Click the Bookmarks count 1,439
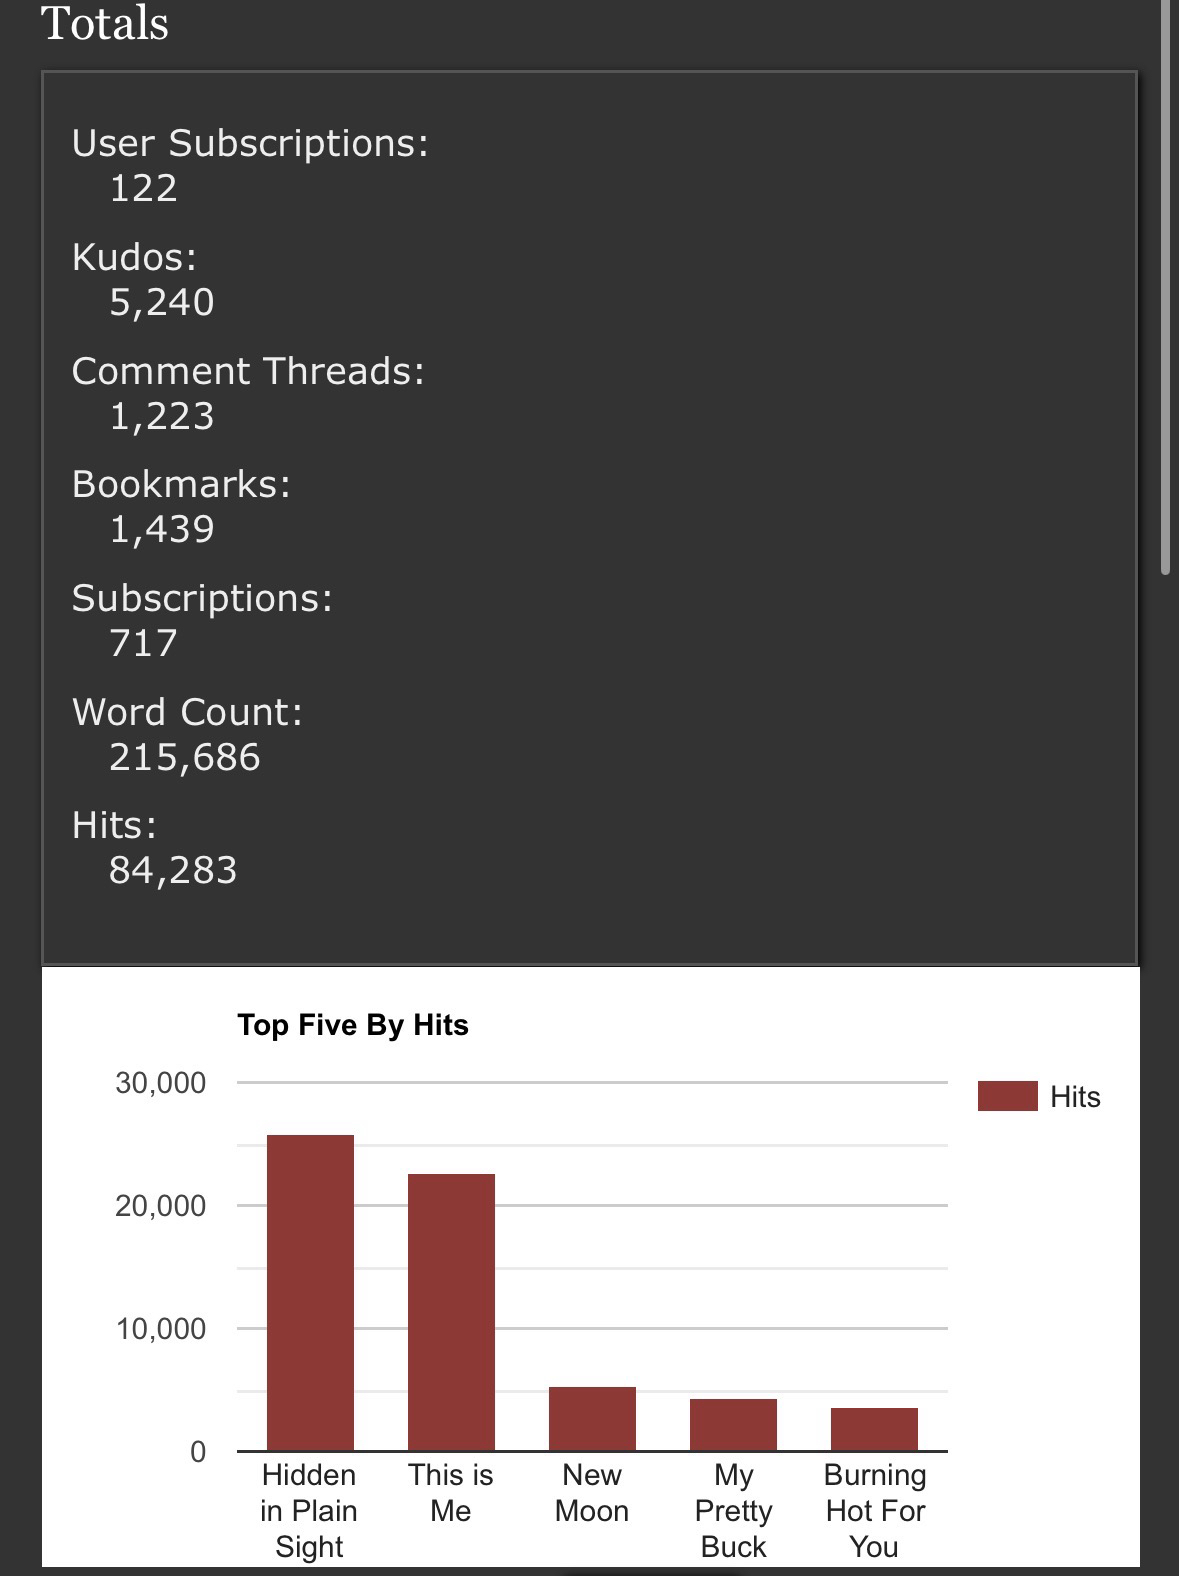Viewport: 1179px width, 1576px height. 162,529
